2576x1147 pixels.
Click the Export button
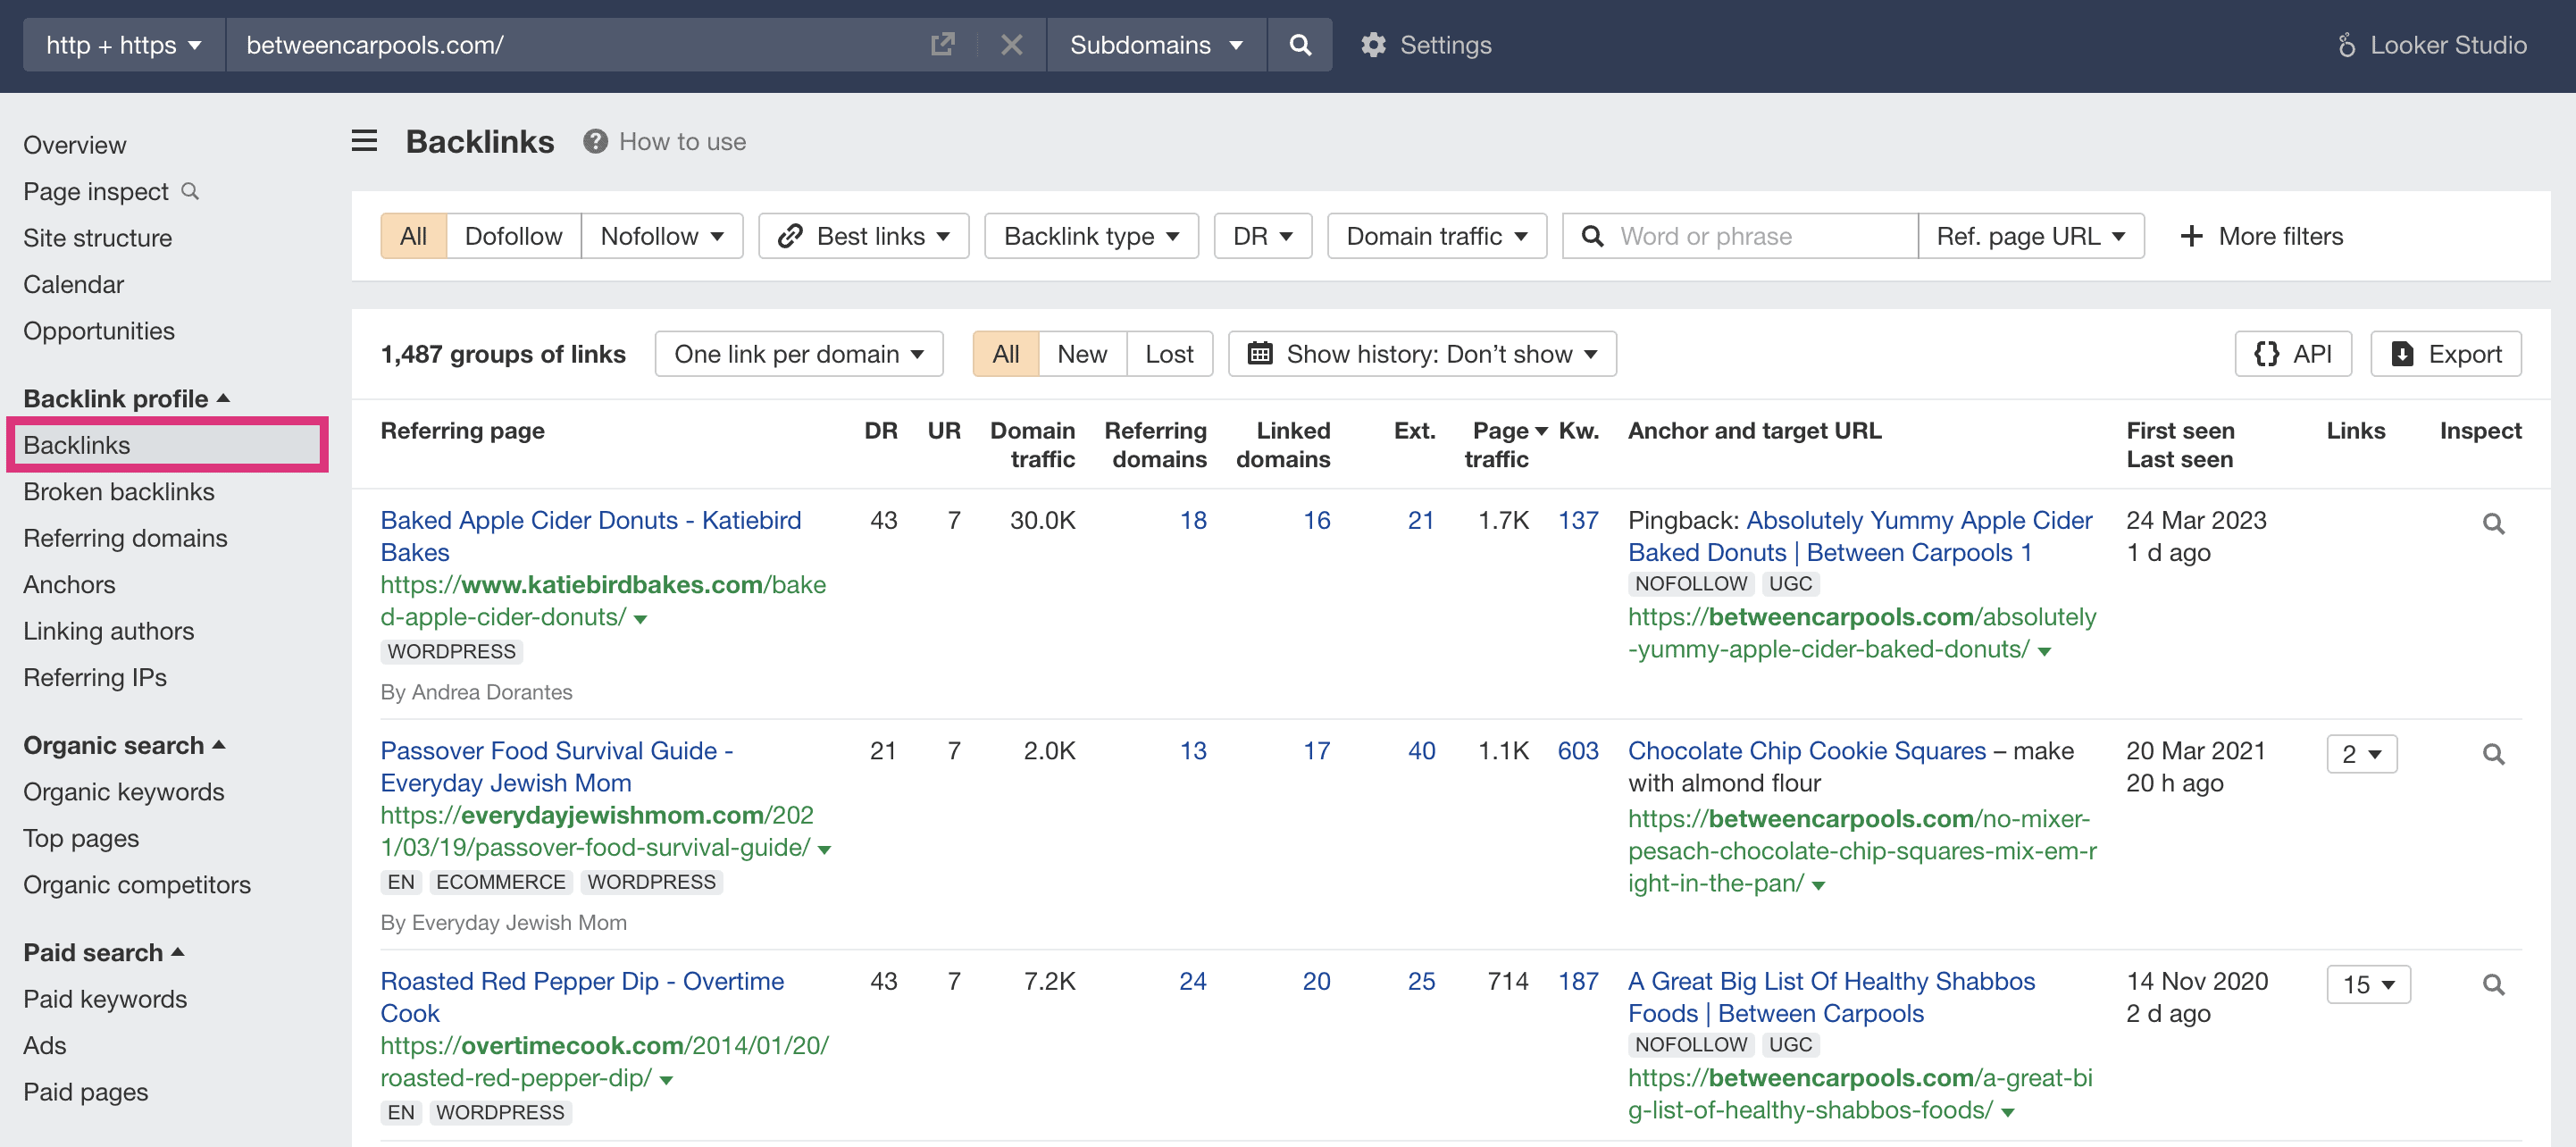click(x=2446, y=354)
